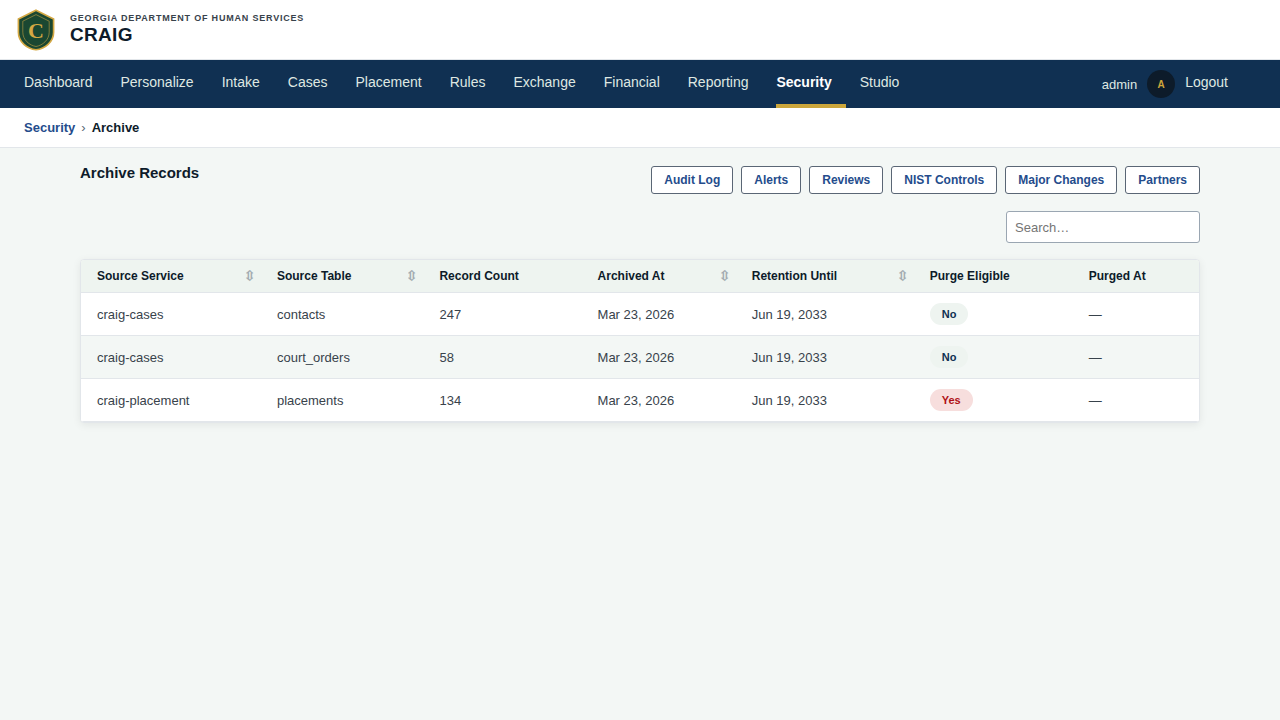The width and height of the screenshot is (1280, 720).
Task: Navigate to Financial
Action: 632,82
